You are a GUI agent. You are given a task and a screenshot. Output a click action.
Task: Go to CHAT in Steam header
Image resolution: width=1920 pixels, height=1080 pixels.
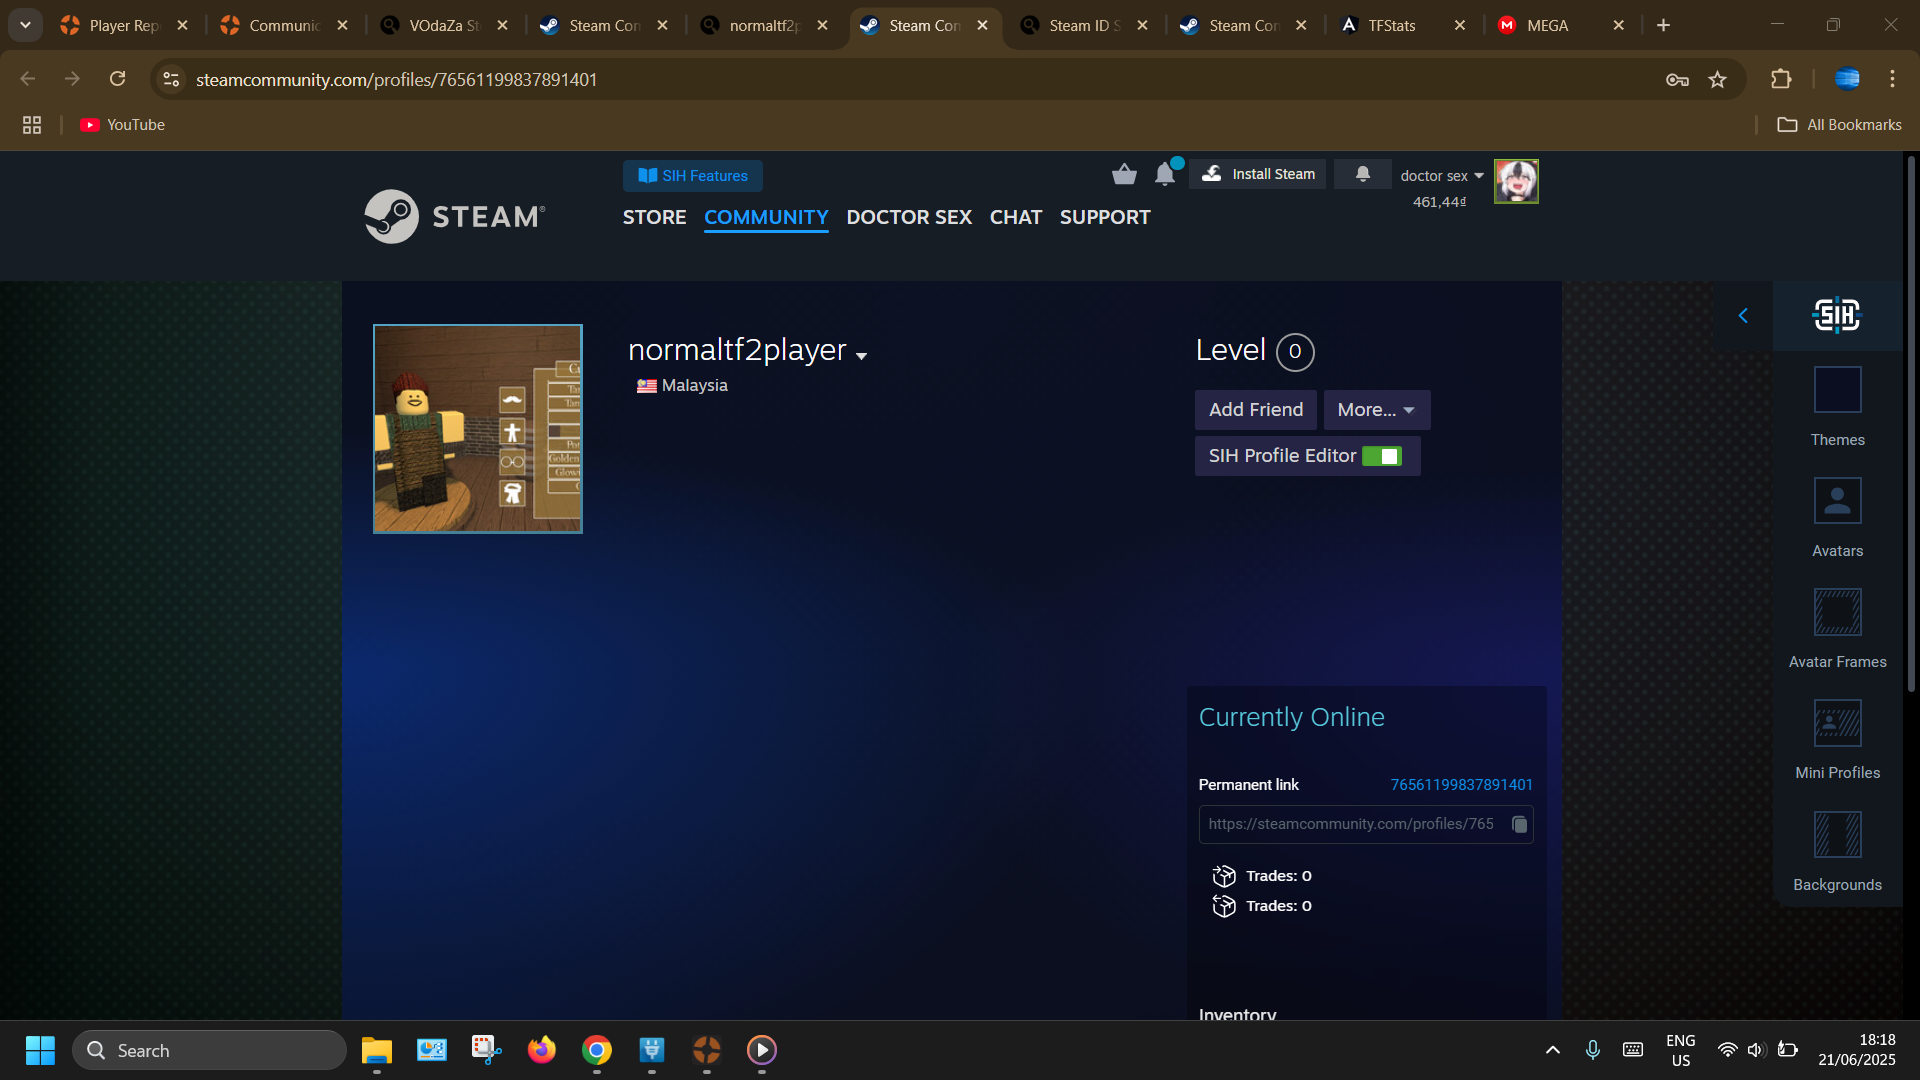coord(1015,217)
